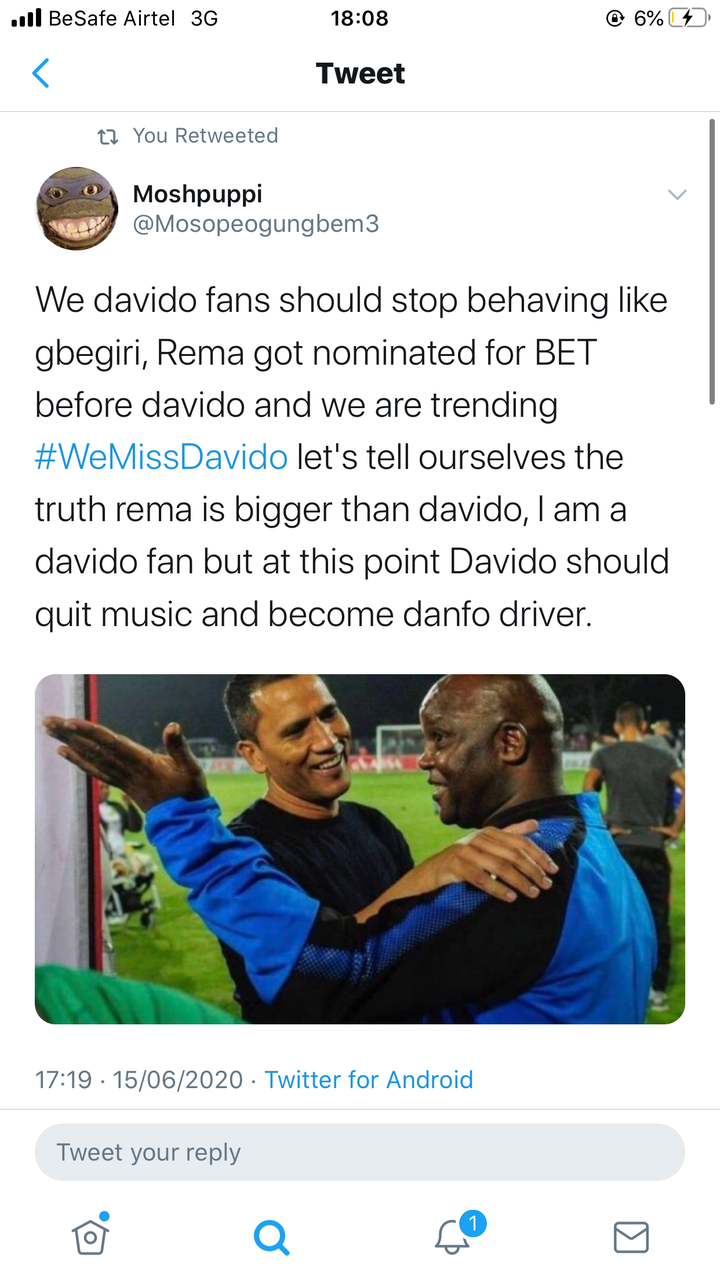The height and width of the screenshot is (1280, 720).
Task: Open the Twitter for Android link
Action: [x=368, y=1080]
